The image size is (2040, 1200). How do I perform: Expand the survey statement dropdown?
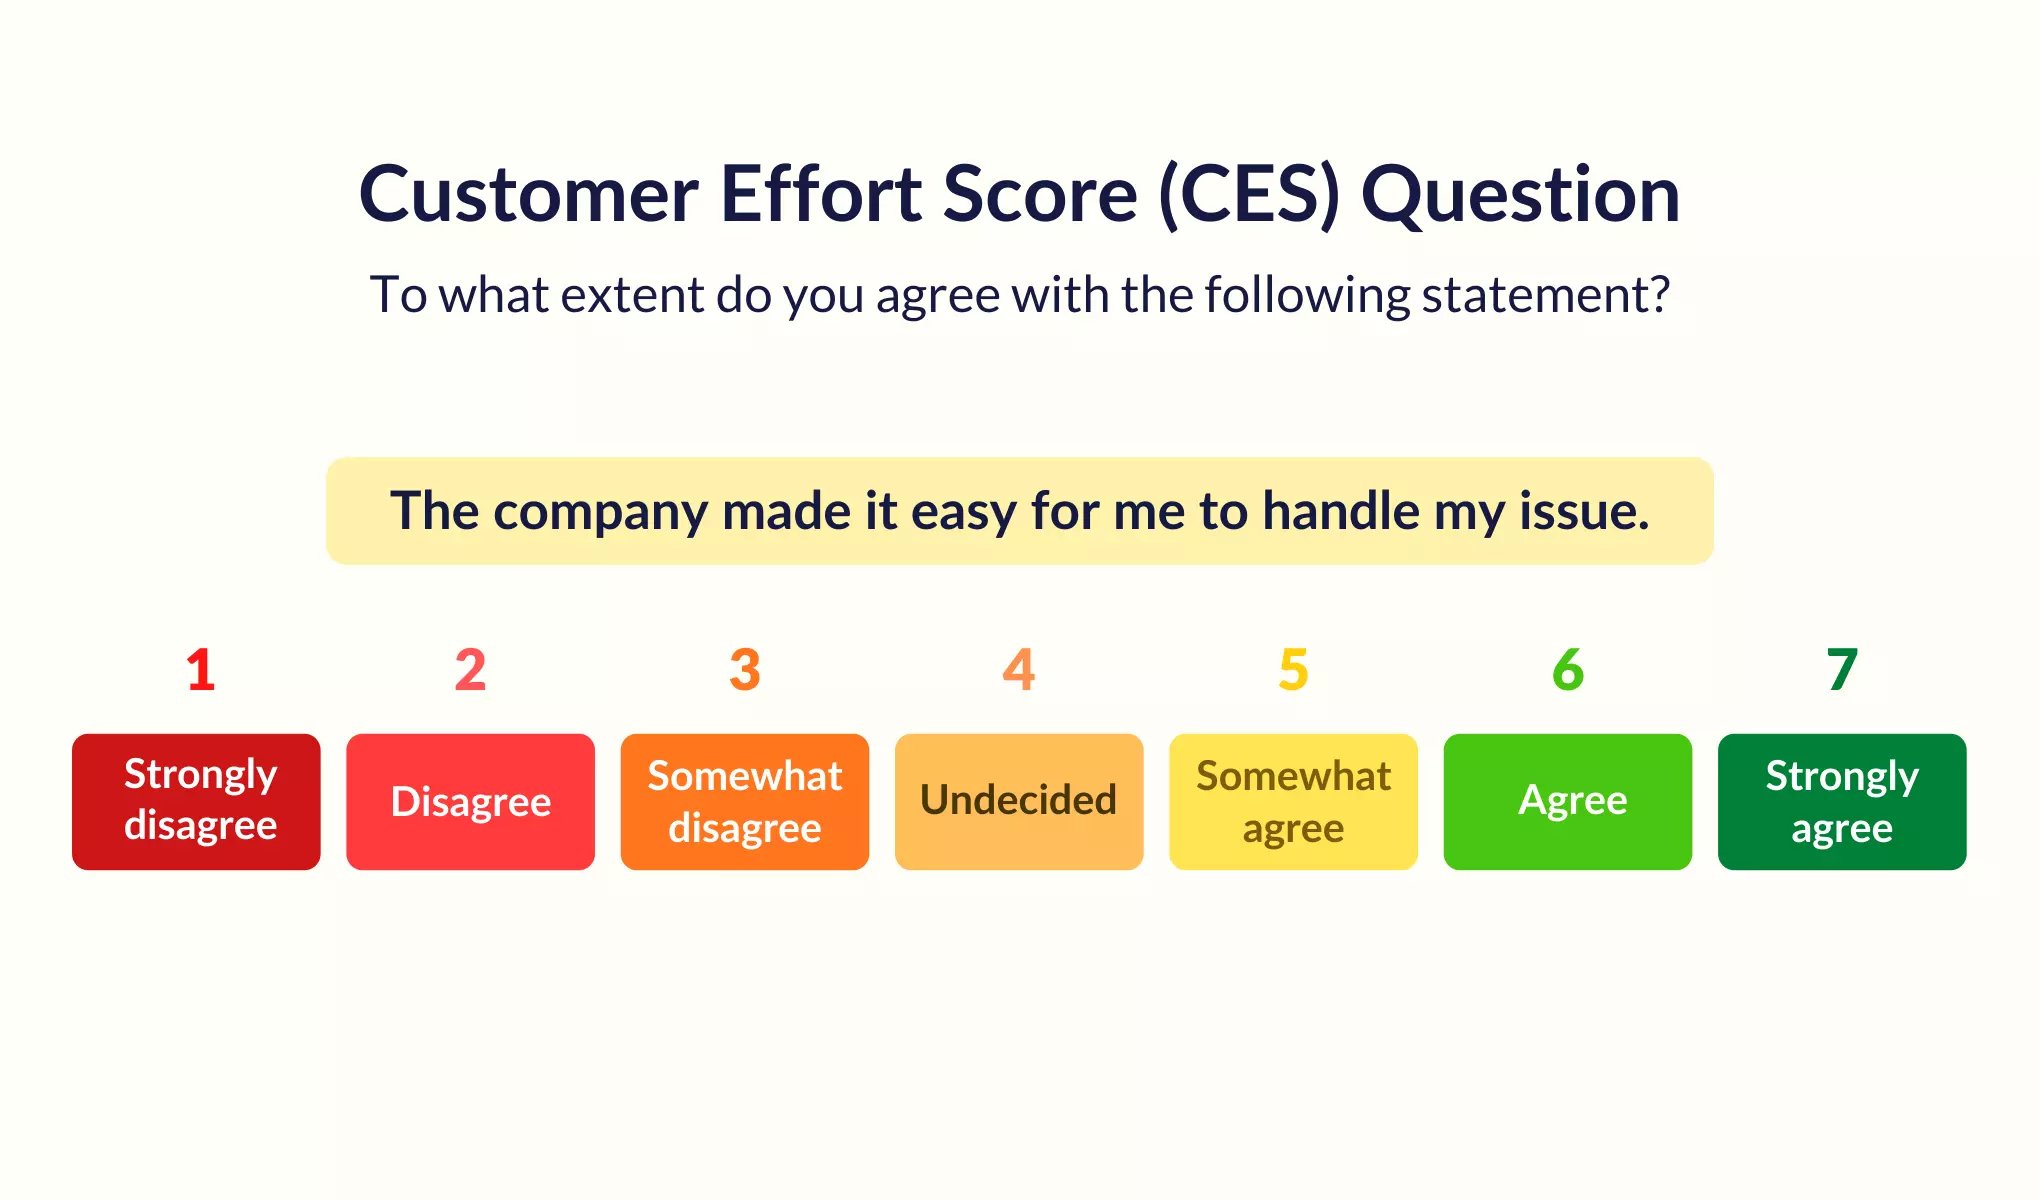(1020, 510)
